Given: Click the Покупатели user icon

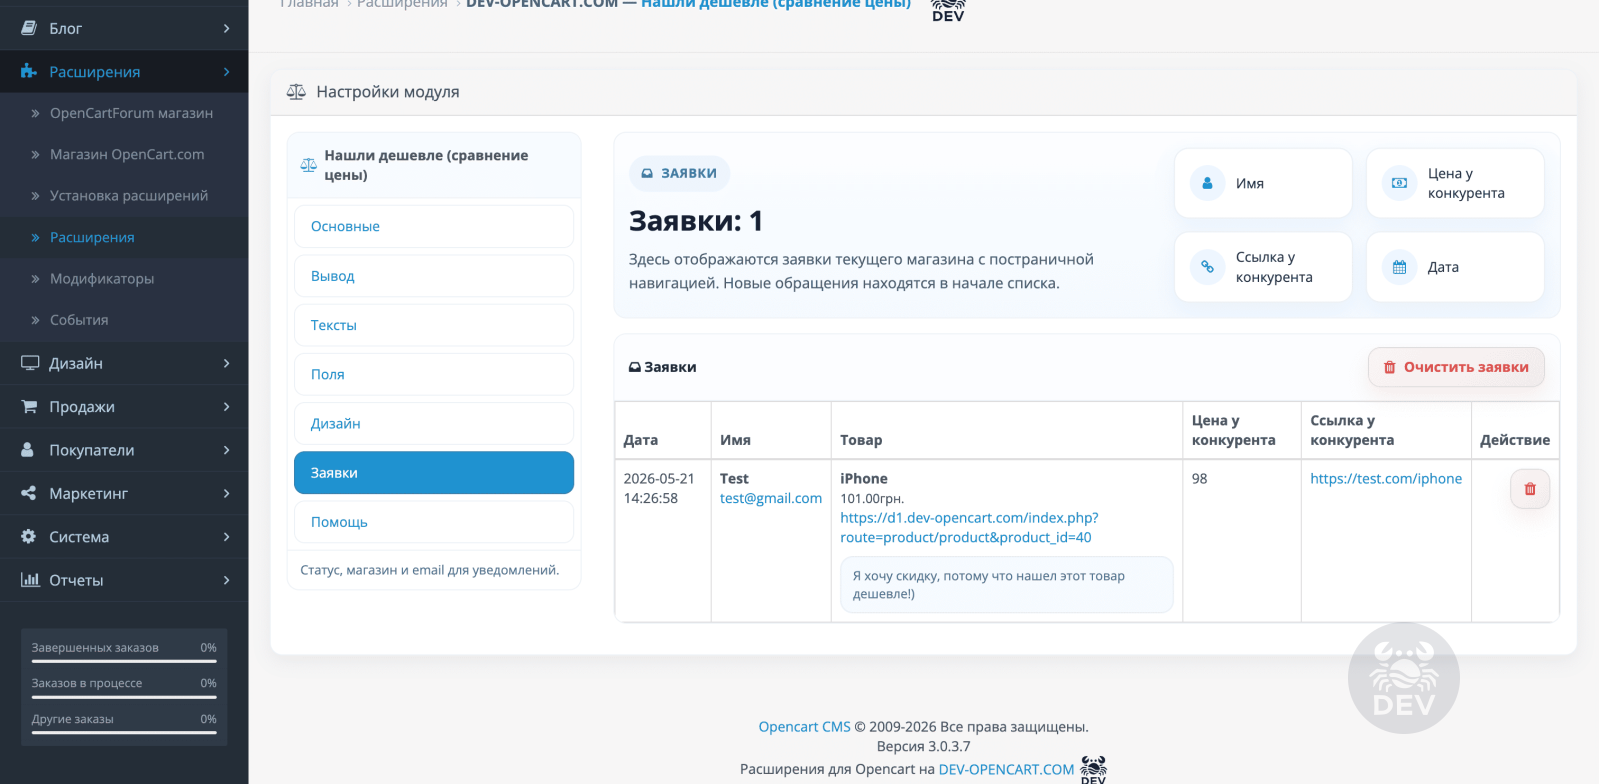Looking at the screenshot, I should (x=28, y=450).
